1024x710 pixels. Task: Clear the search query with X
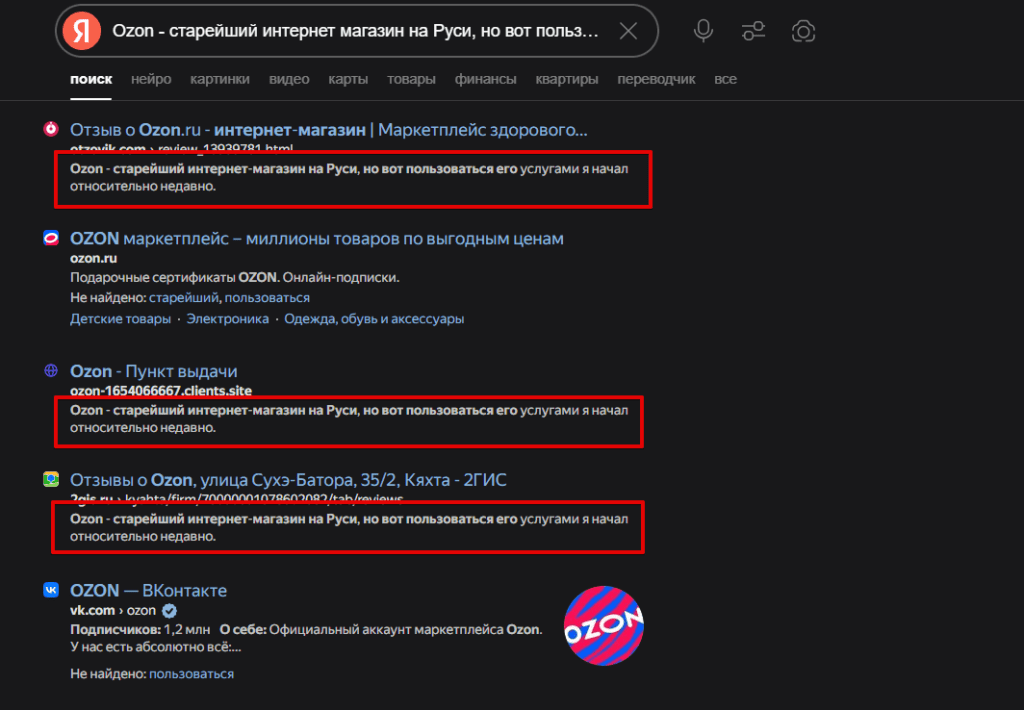coord(628,31)
